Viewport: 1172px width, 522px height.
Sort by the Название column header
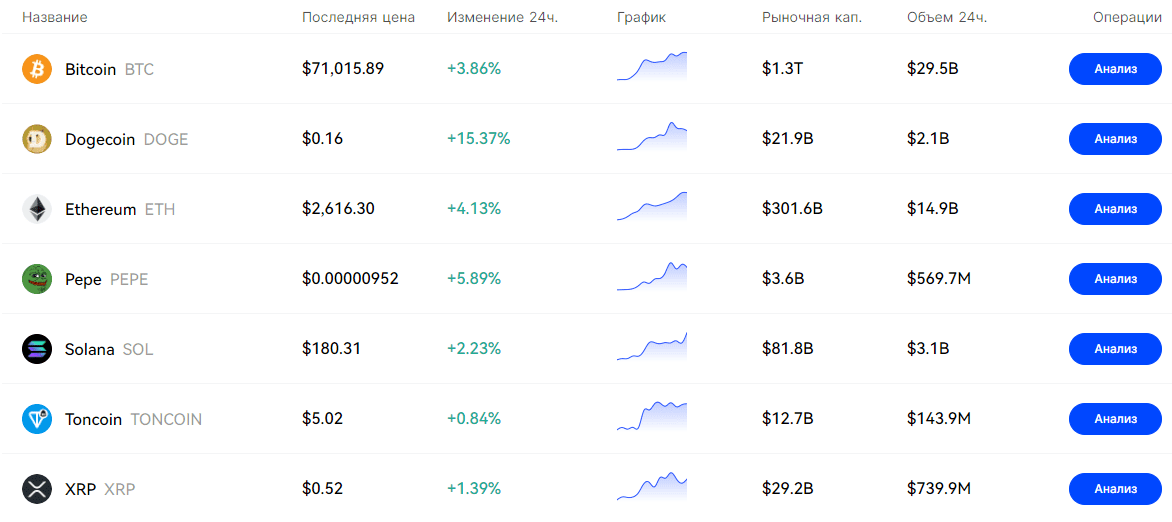(x=54, y=18)
